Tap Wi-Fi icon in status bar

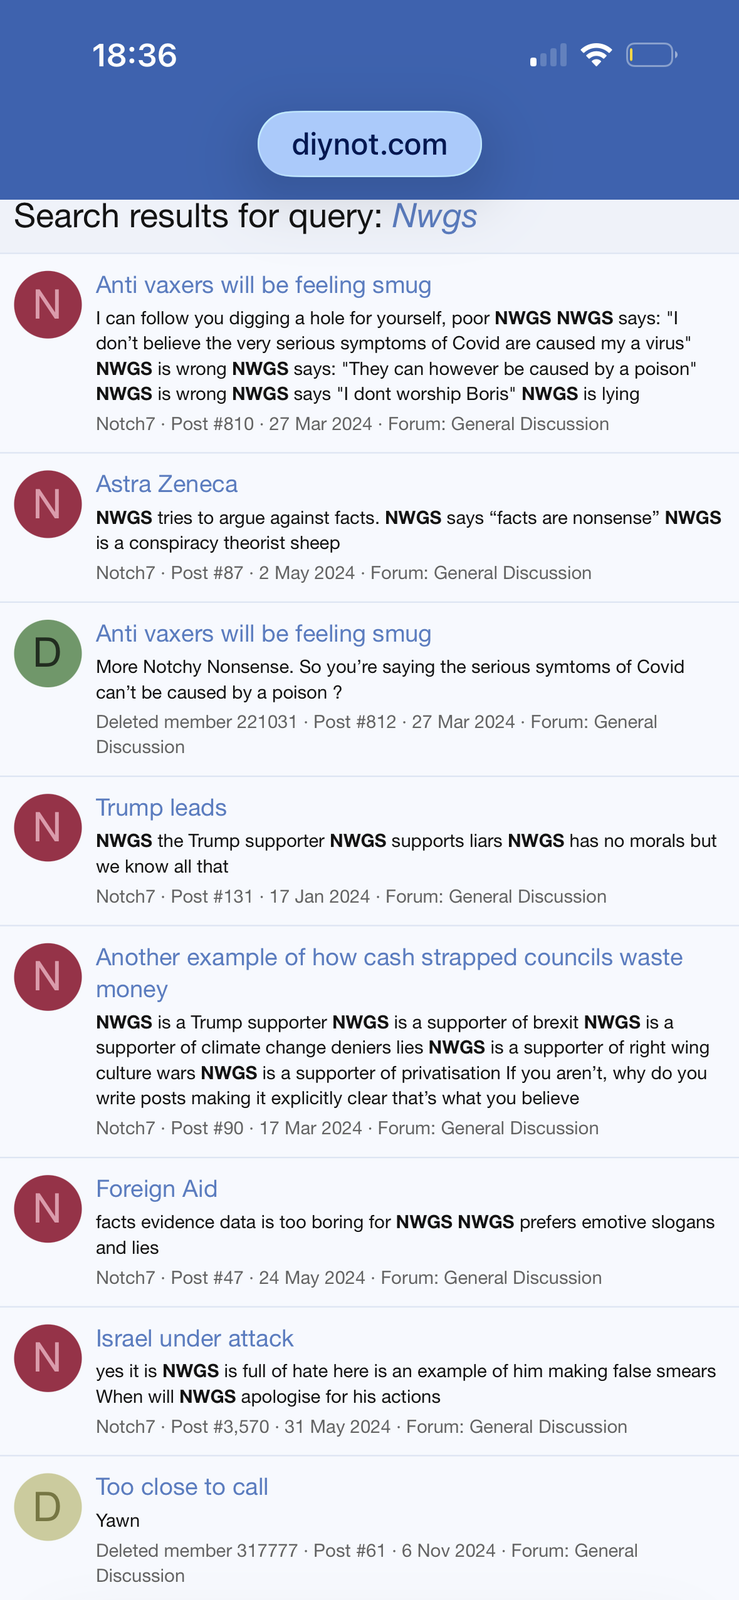coord(596,55)
